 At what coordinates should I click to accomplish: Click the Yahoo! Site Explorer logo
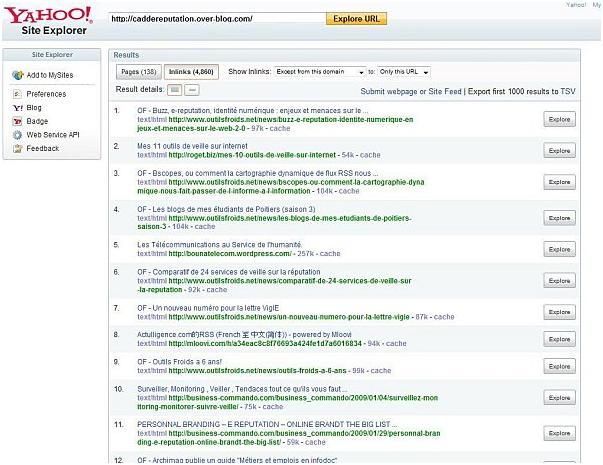(x=49, y=21)
